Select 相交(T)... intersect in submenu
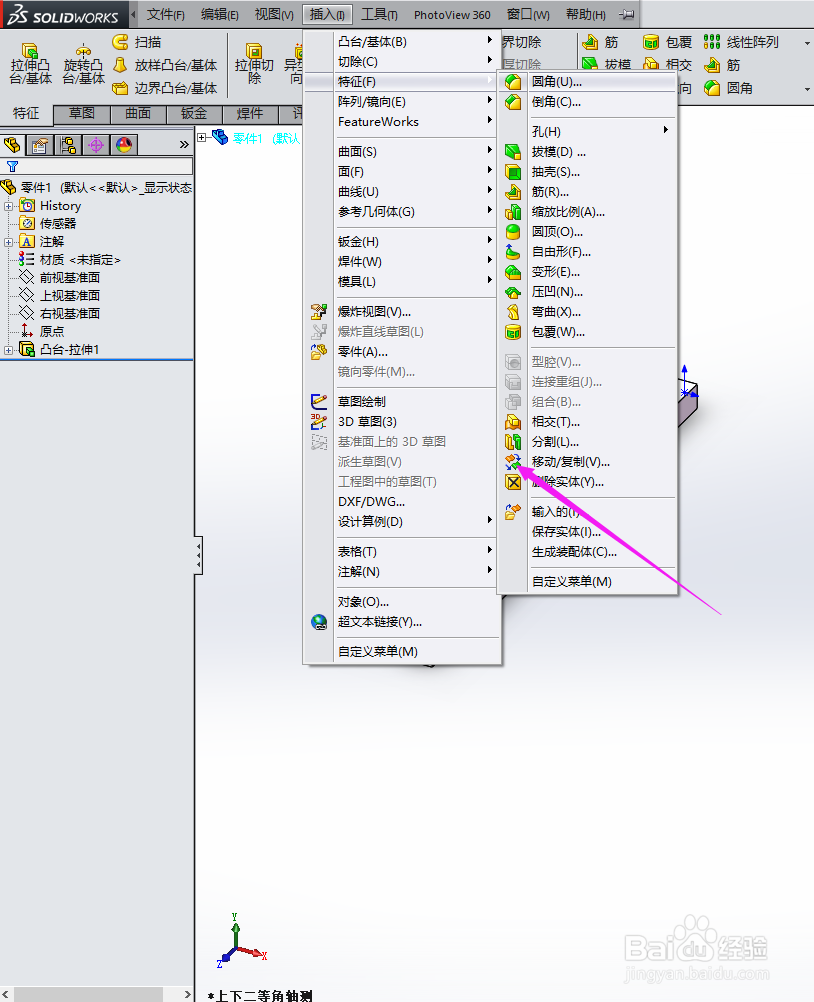 (587, 422)
